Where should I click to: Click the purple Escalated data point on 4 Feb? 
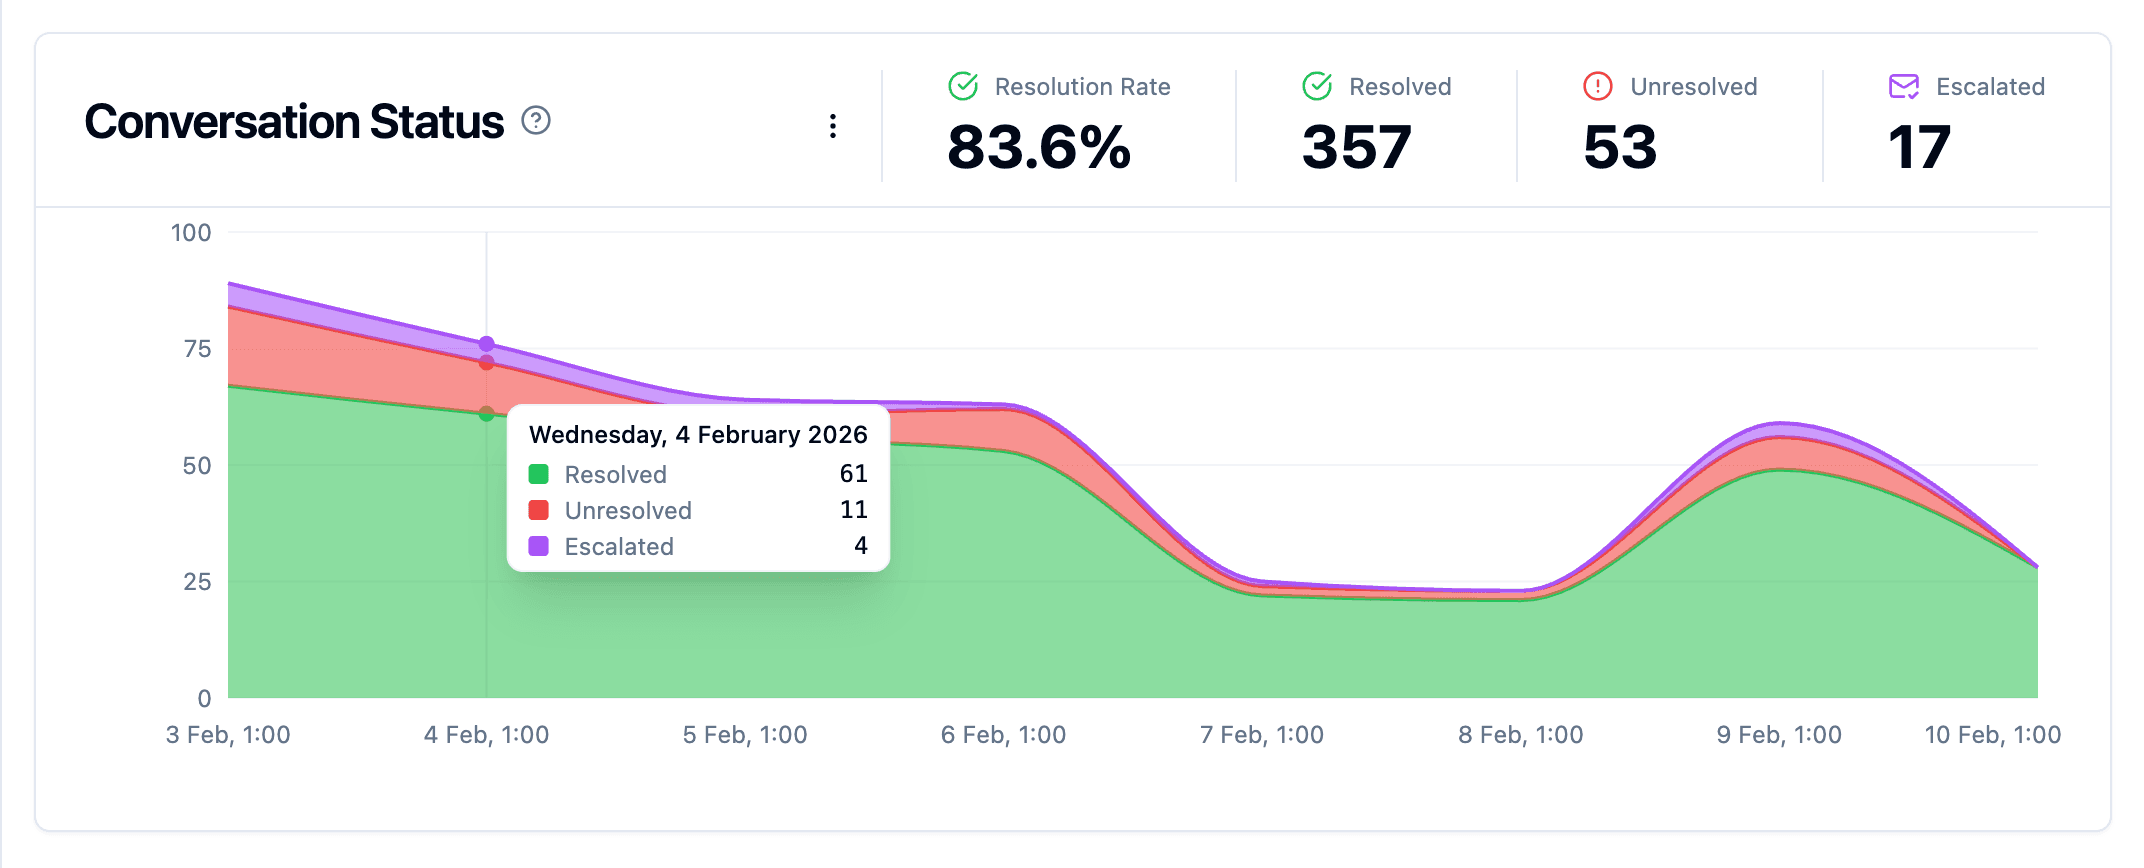[487, 344]
